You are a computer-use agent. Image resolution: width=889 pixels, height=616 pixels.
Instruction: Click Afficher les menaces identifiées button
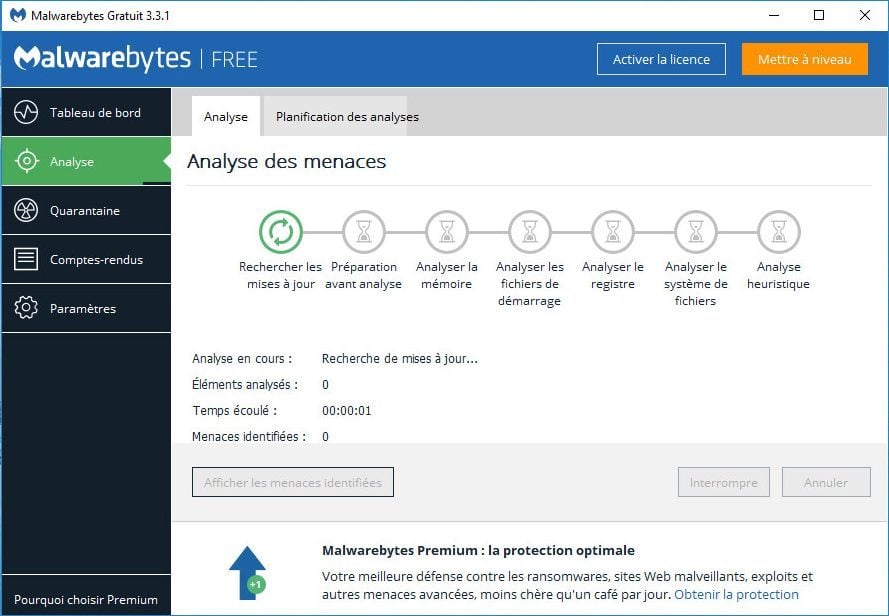click(x=293, y=482)
